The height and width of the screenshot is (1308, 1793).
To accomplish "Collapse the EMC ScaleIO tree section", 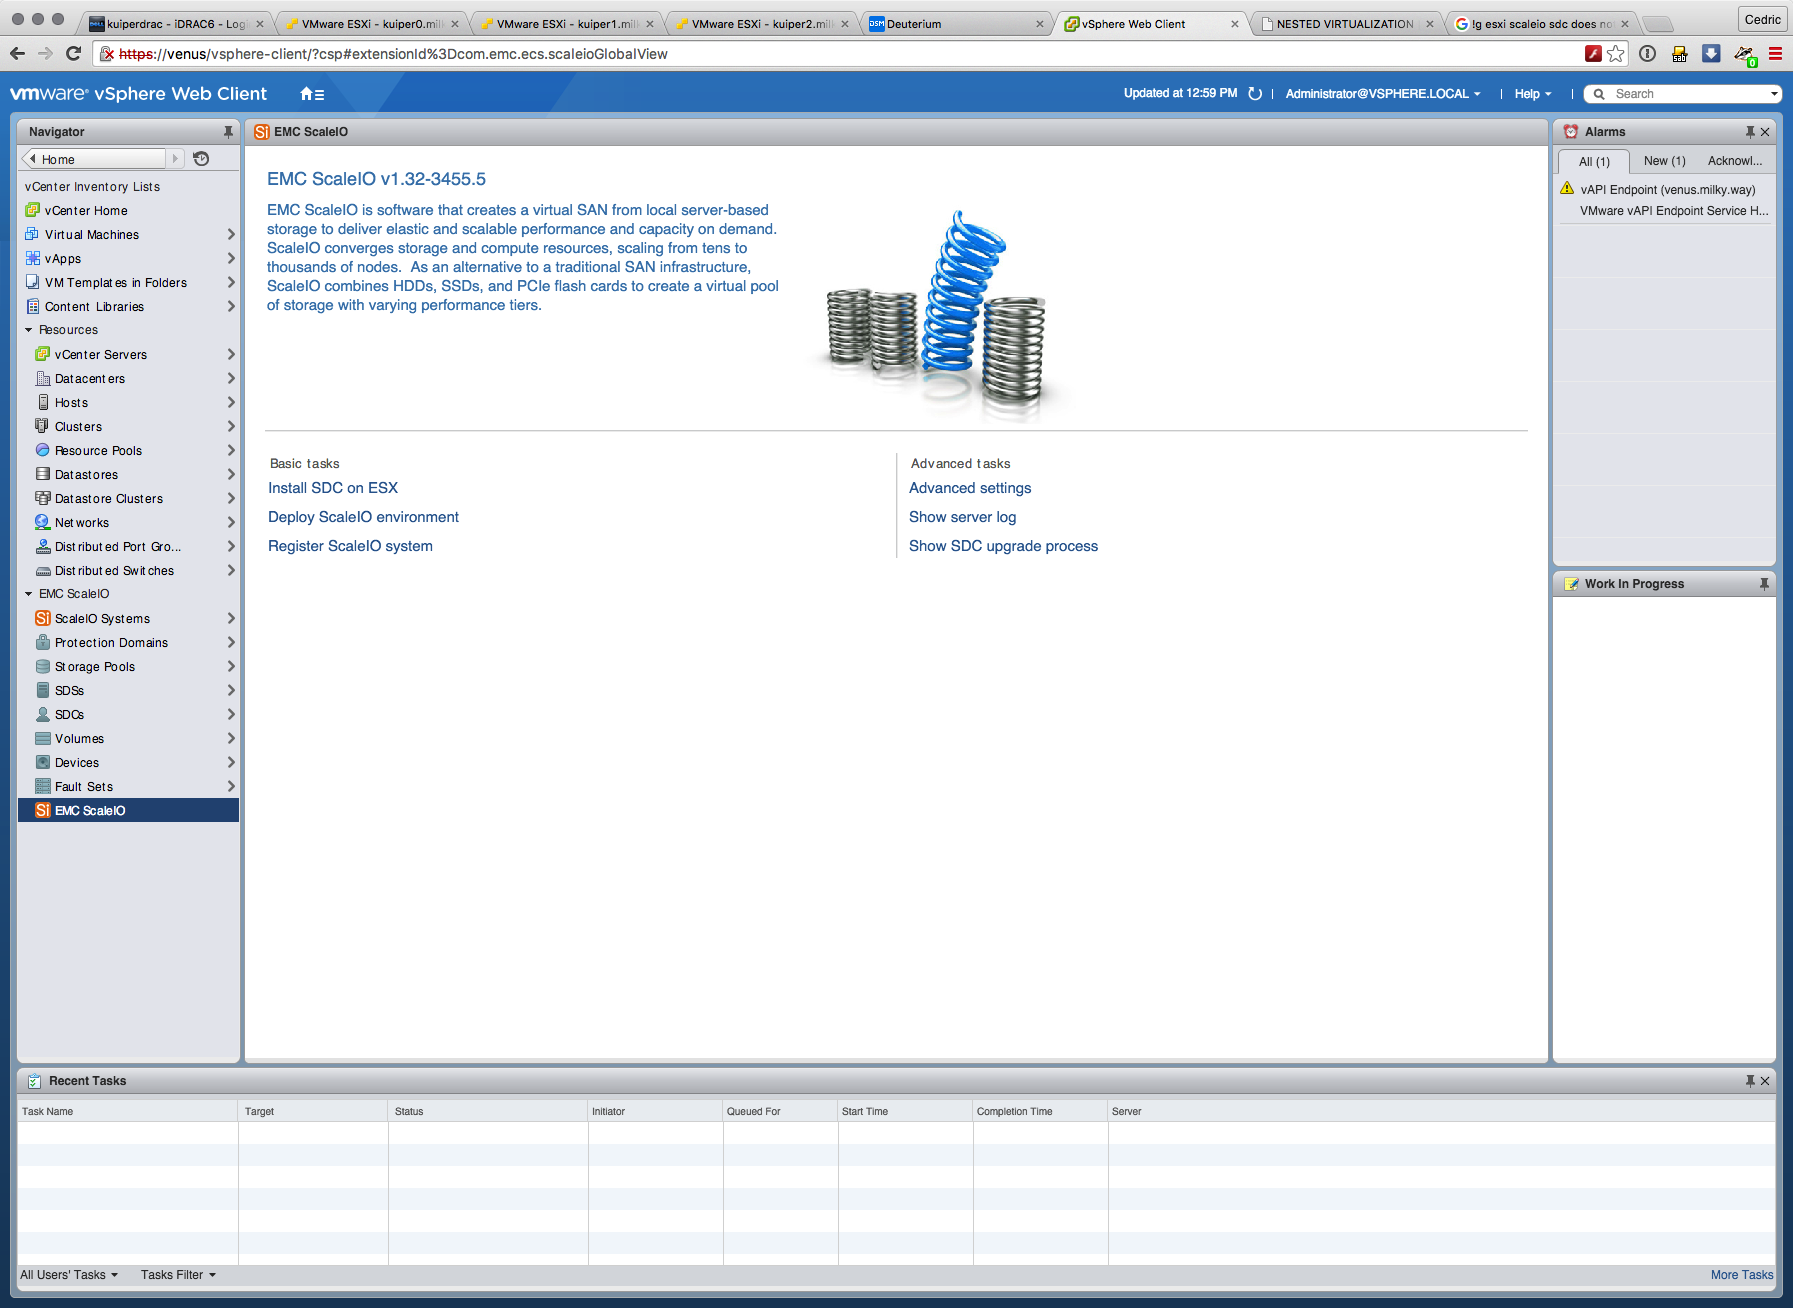I will (x=29, y=594).
